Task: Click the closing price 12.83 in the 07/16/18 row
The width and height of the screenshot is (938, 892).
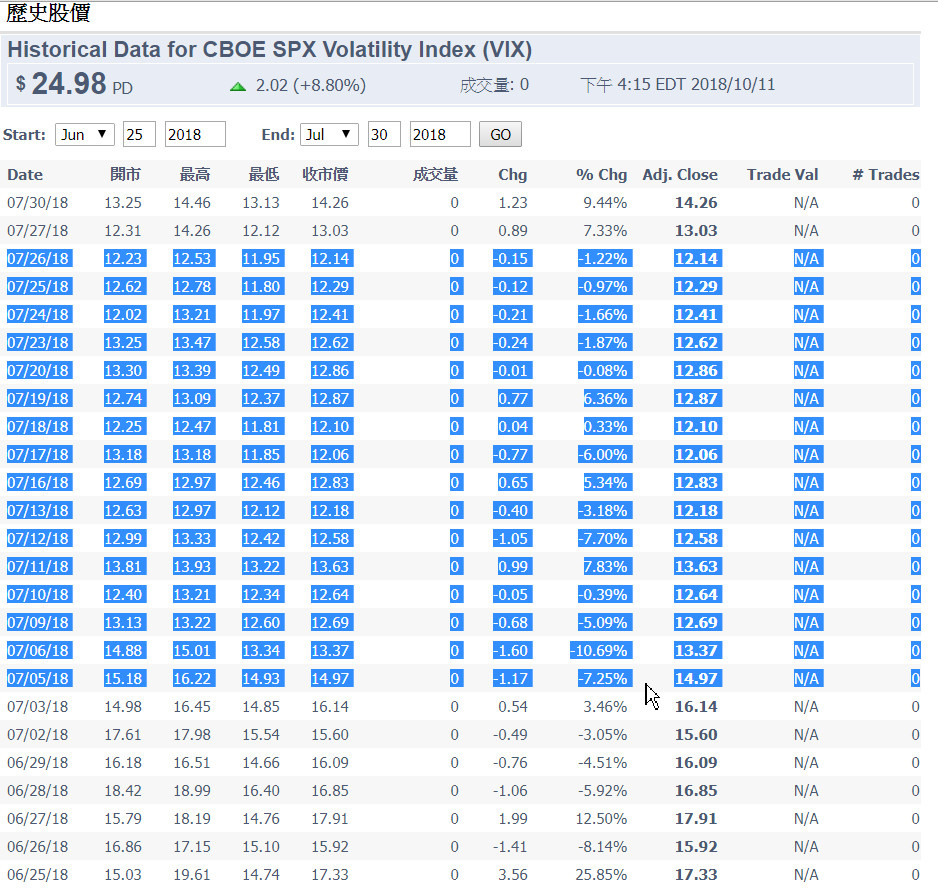Action: pos(331,482)
